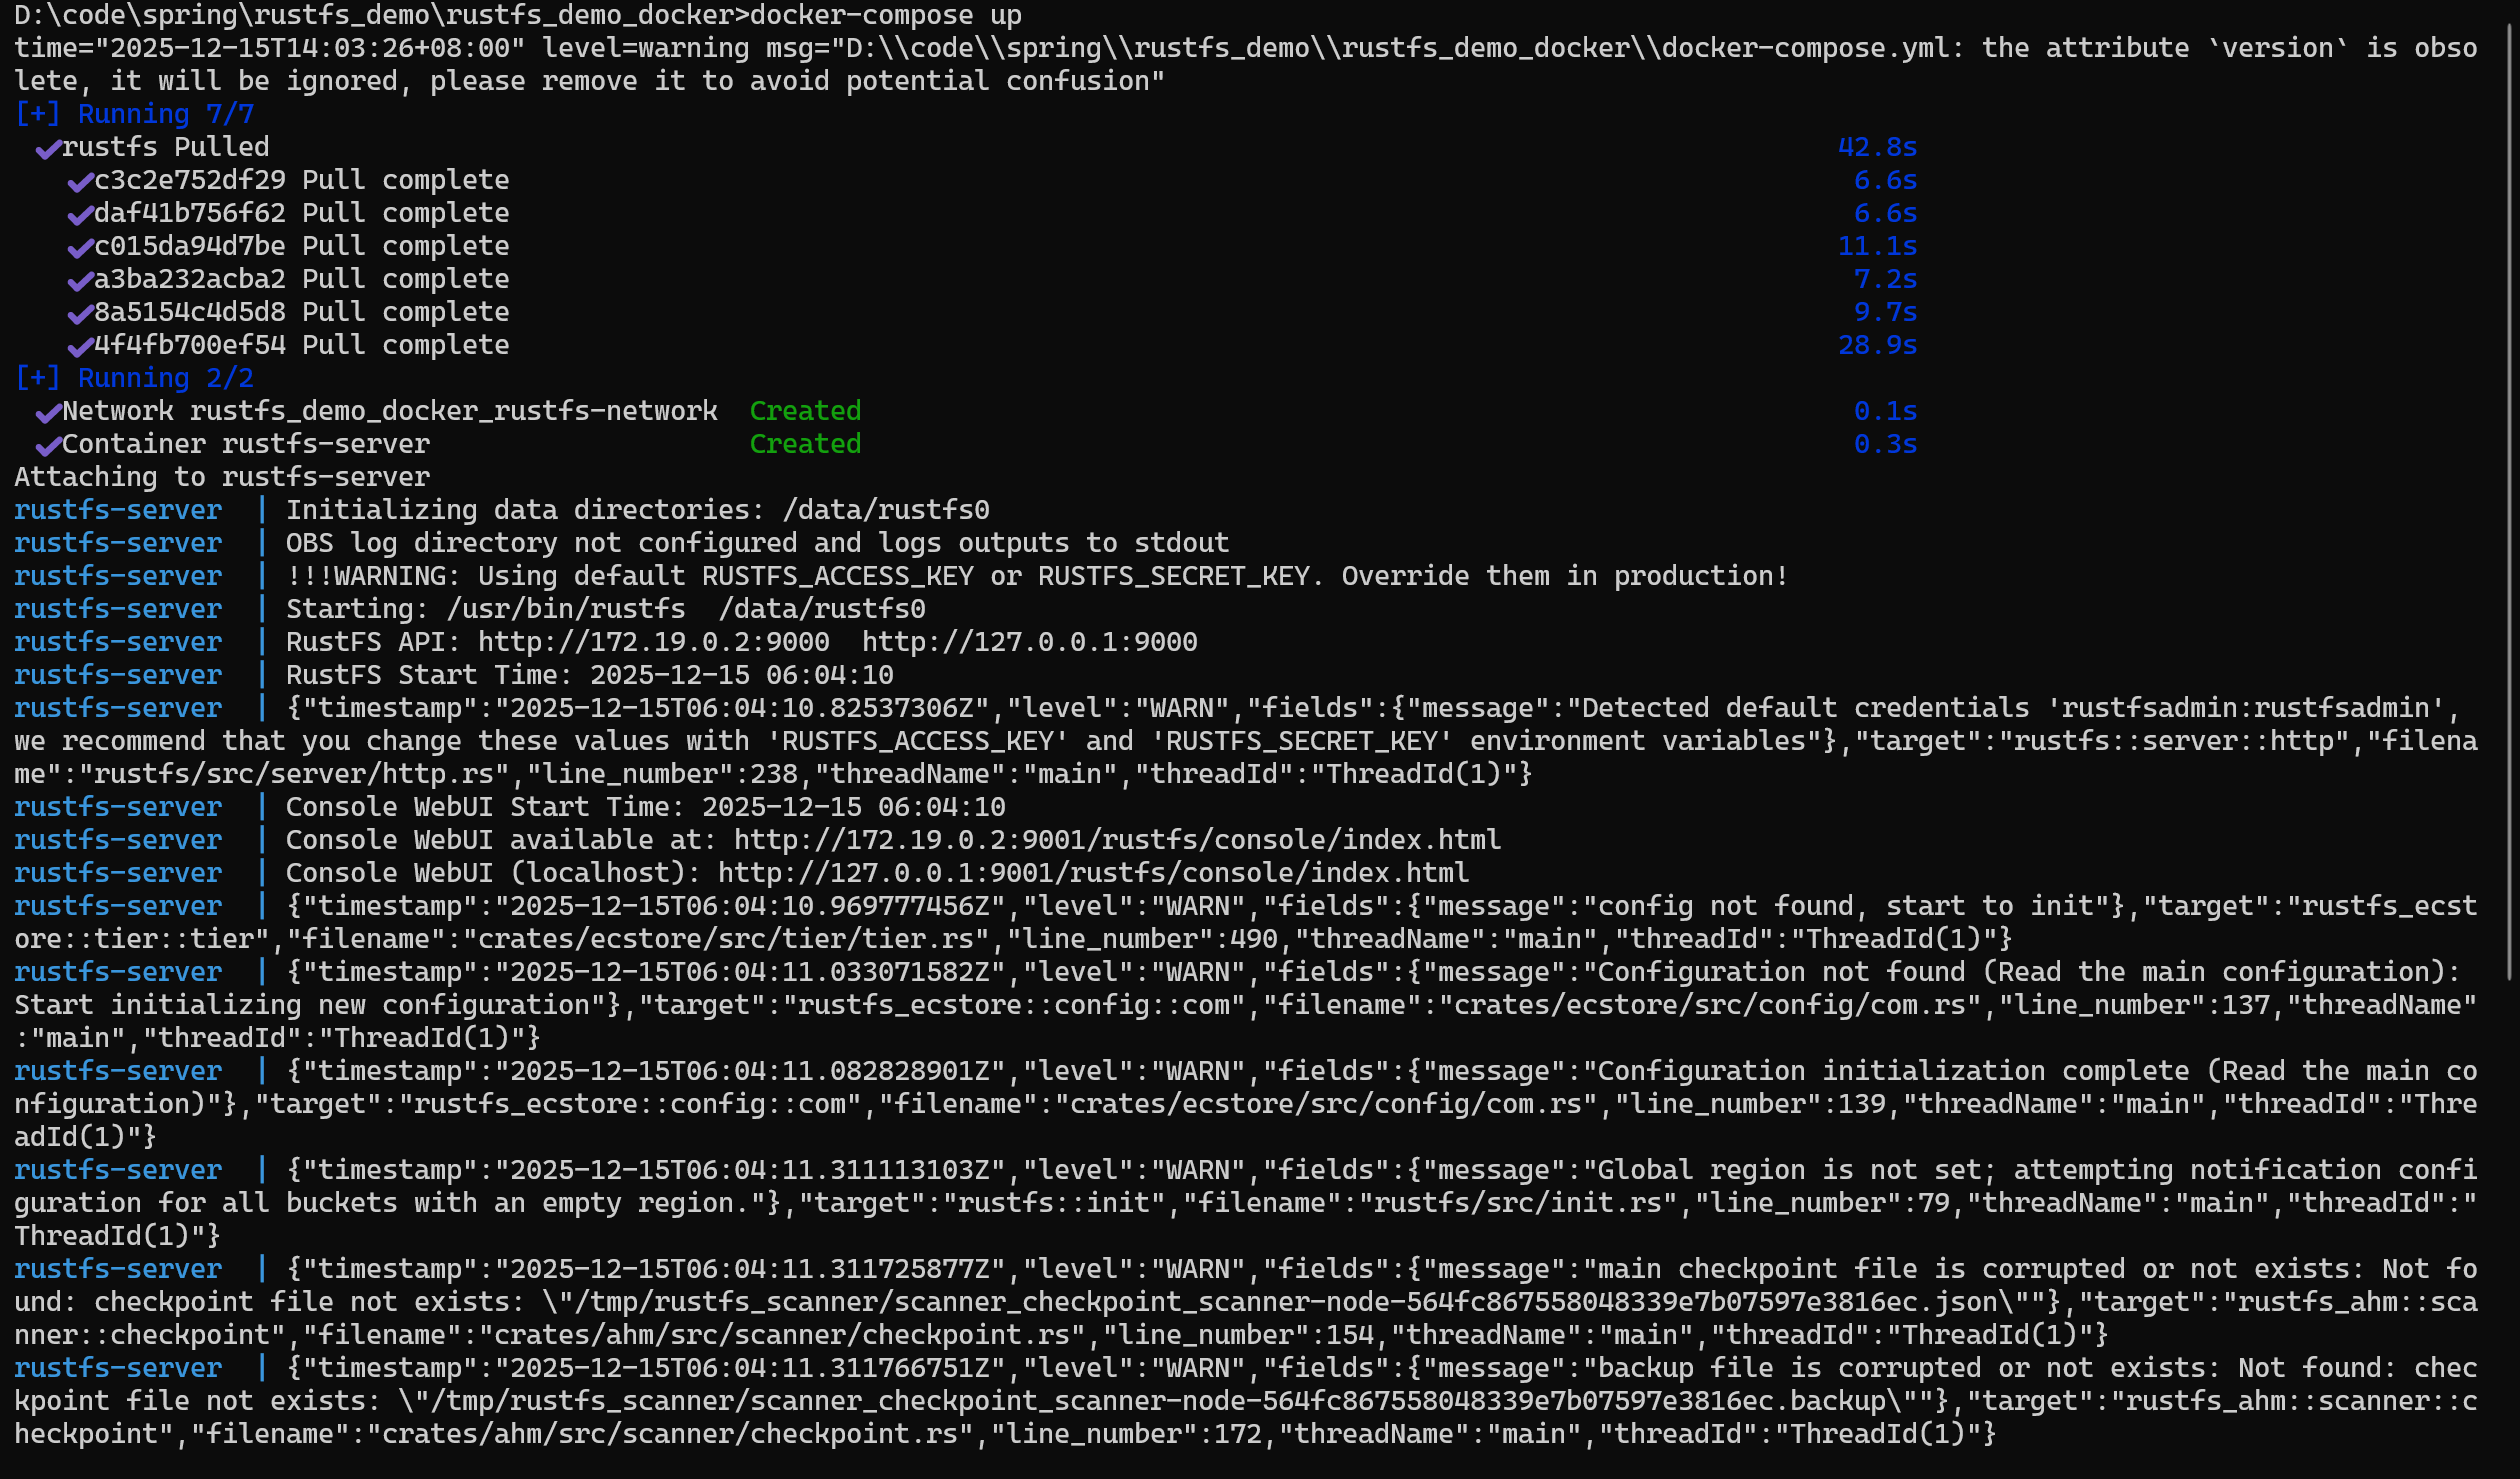Viewport: 2520px width, 1479px height.
Task: Click the '!!!WARNING: Using default RUSTFS_ACCESS_KEY' line
Action: [1038, 576]
